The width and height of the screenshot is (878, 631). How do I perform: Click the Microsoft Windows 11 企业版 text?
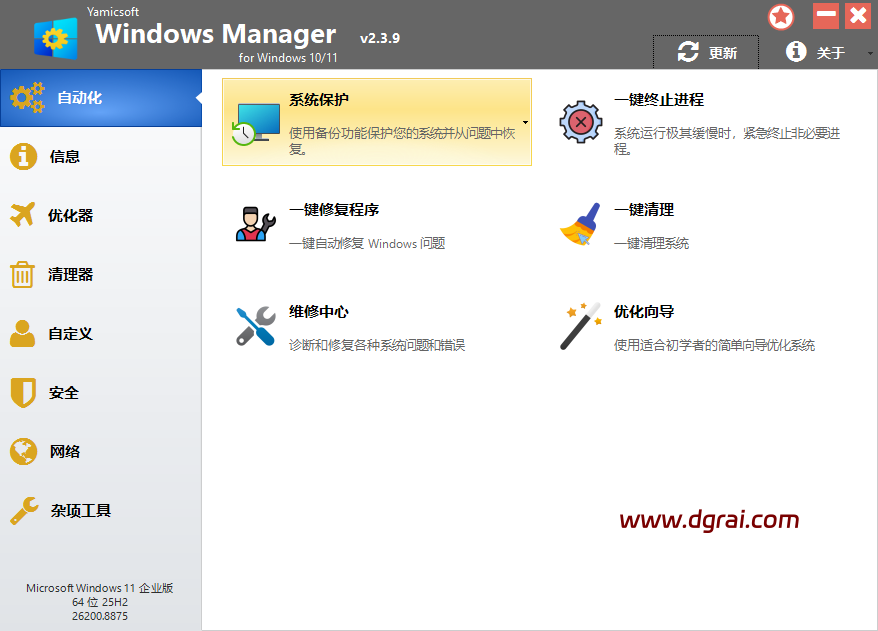click(x=100, y=588)
